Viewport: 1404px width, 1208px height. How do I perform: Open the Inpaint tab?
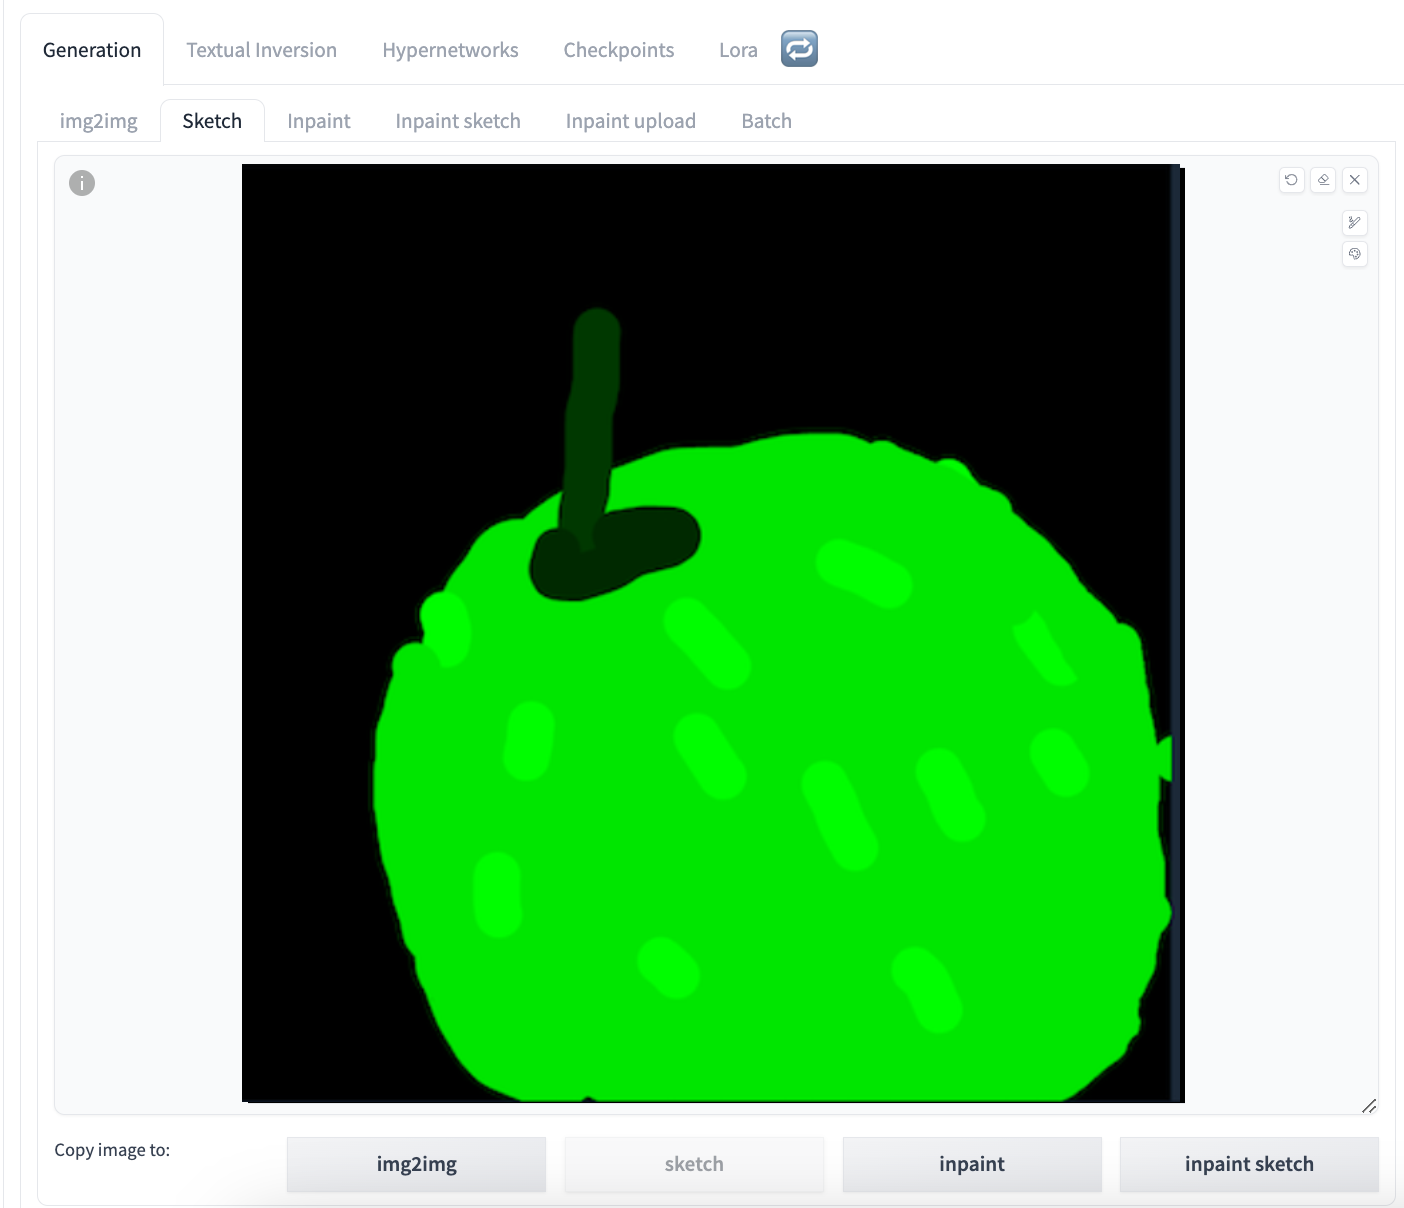click(x=318, y=120)
